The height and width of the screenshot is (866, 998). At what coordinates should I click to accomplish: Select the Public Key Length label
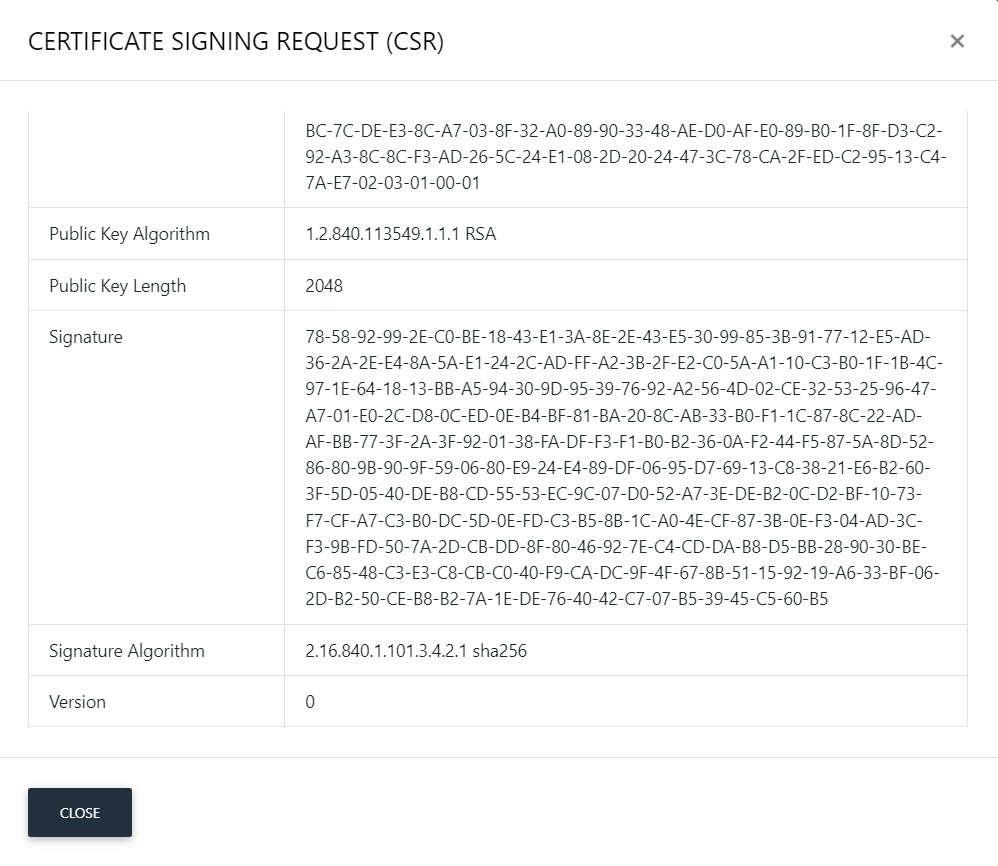click(x=118, y=286)
